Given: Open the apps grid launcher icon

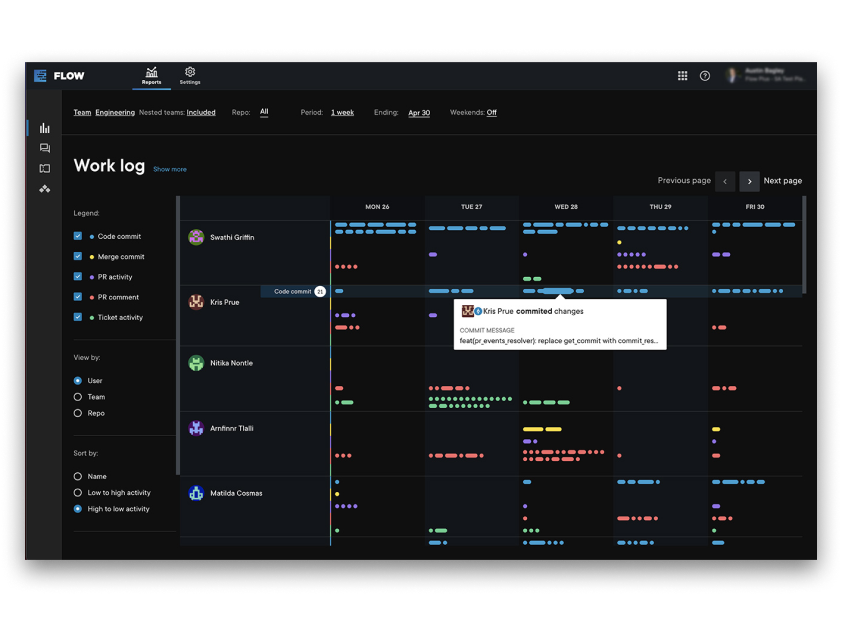Looking at the screenshot, I should click(x=683, y=76).
